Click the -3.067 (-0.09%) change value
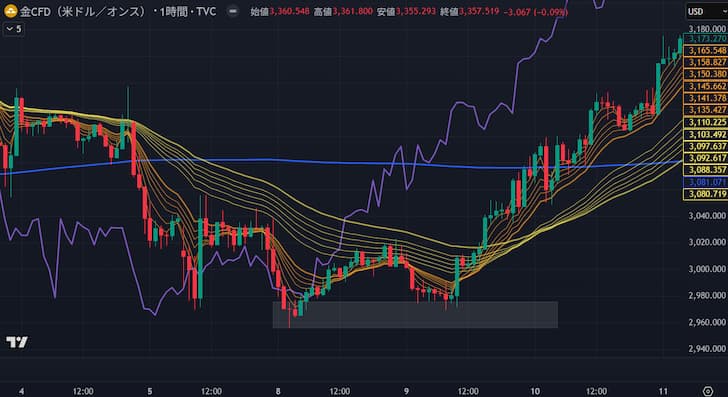Viewport: 728px width, 397px height. pyautogui.click(x=535, y=12)
